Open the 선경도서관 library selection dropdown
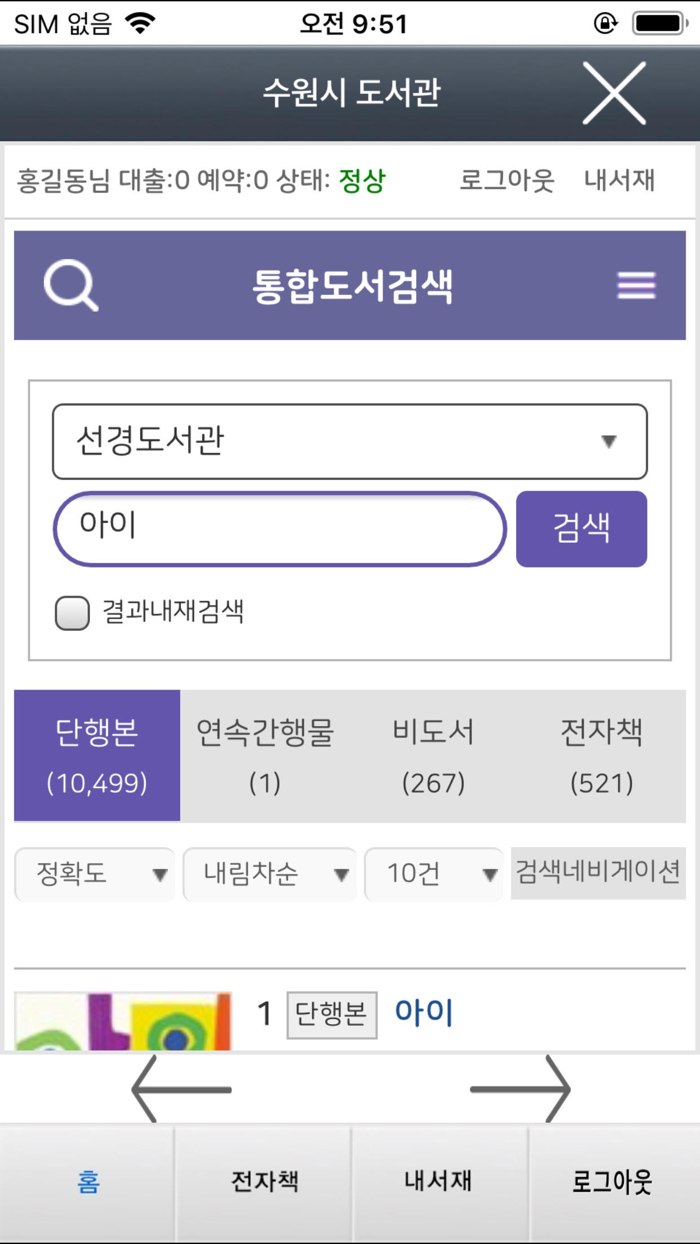Screen dimensions: 700x1244 point(349,442)
